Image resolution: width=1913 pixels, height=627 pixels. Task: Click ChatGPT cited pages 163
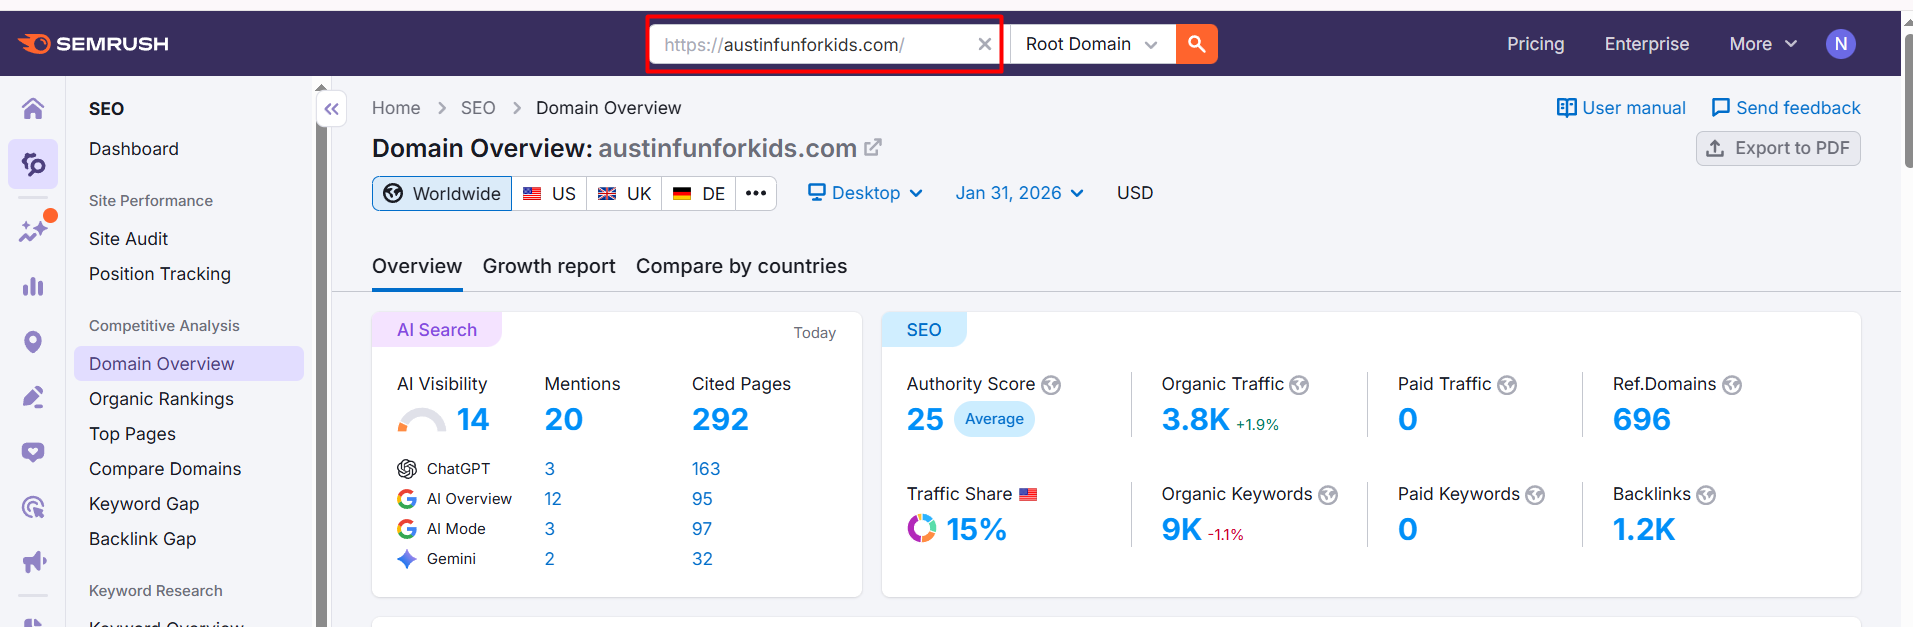pos(706,469)
